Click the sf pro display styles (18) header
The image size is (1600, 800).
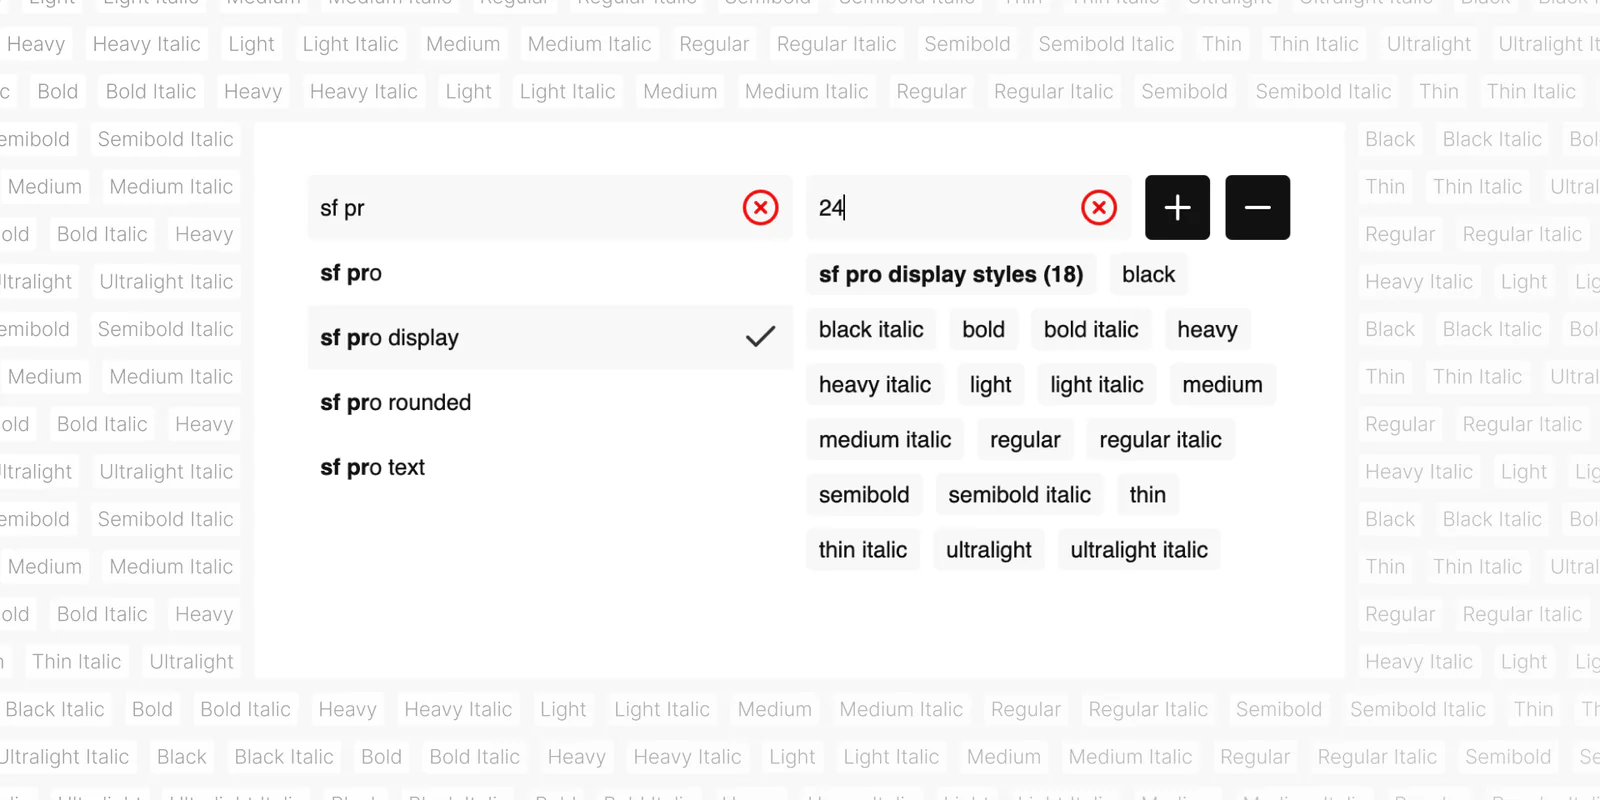(x=951, y=274)
